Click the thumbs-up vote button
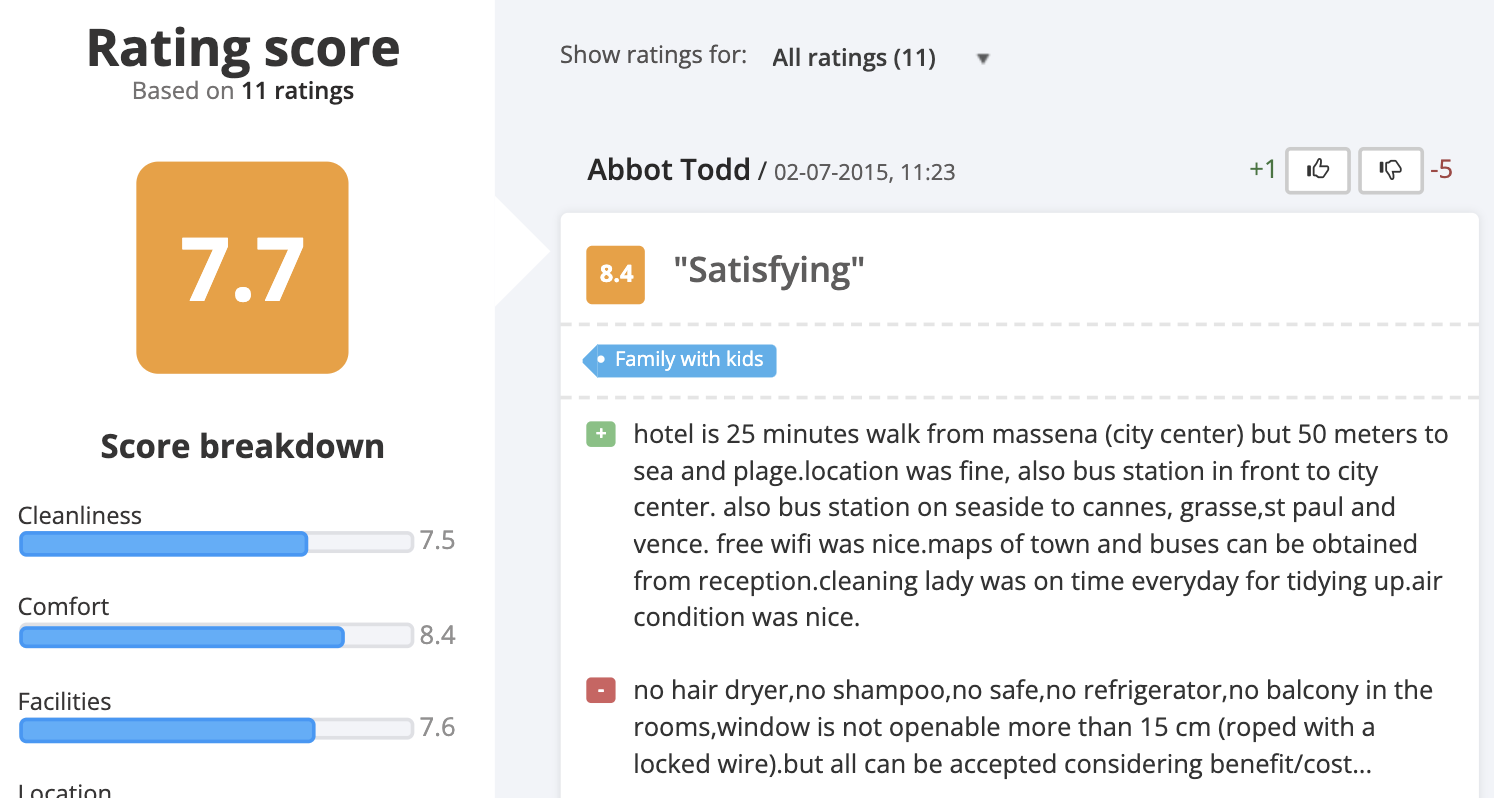 click(x=1317, y=170)
